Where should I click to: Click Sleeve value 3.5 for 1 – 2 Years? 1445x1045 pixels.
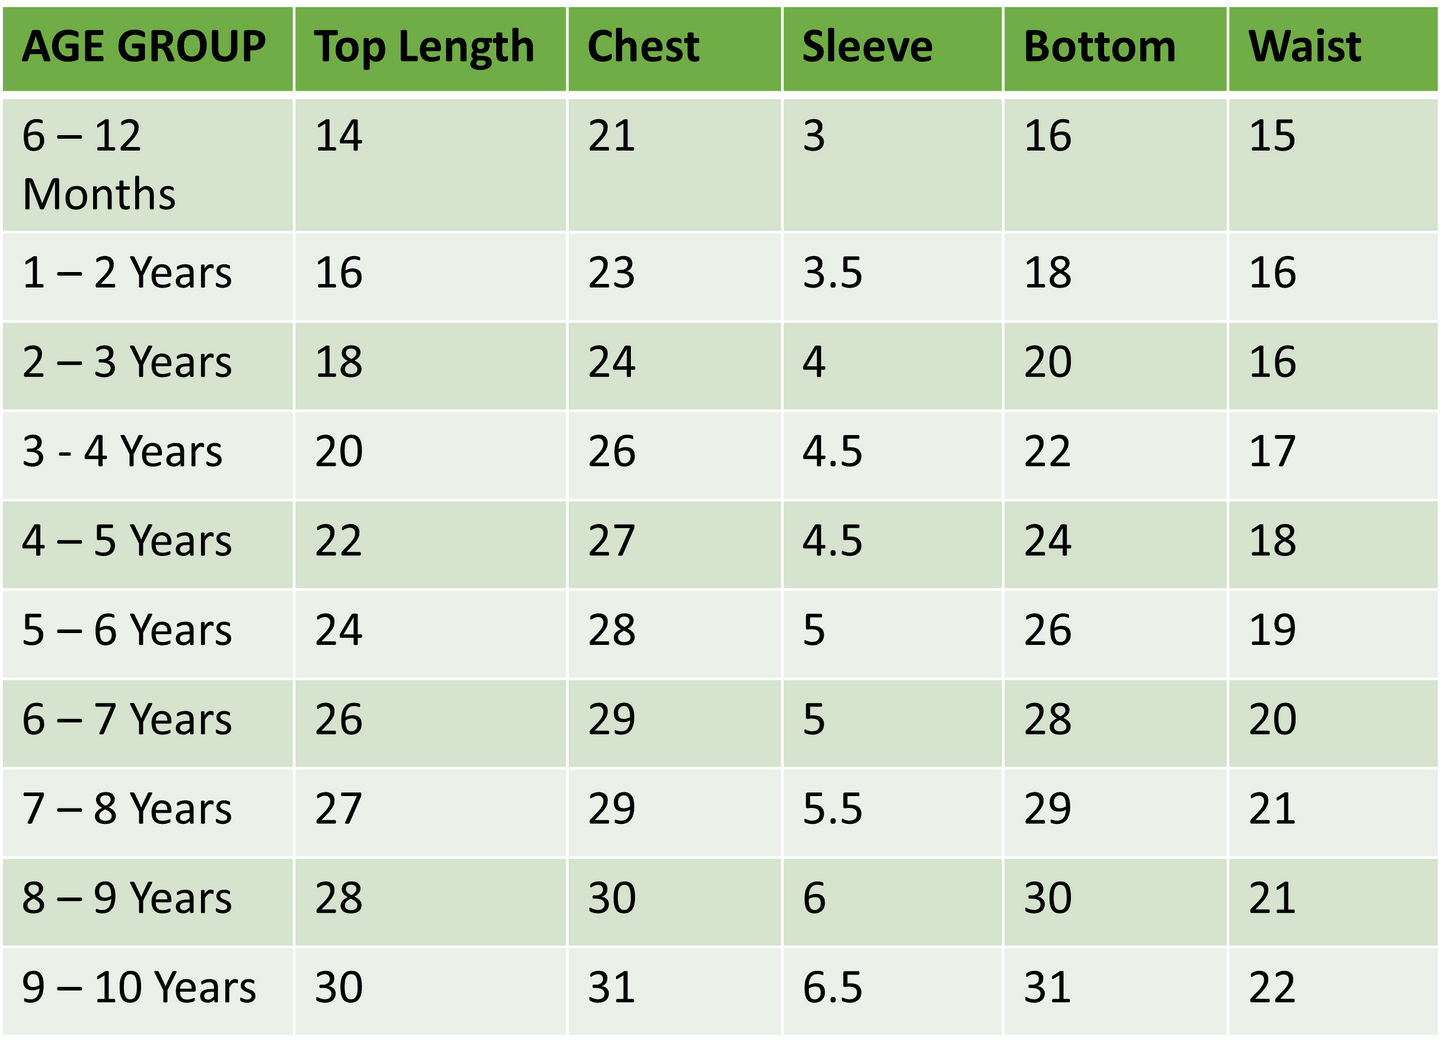(x=832, y=273)
